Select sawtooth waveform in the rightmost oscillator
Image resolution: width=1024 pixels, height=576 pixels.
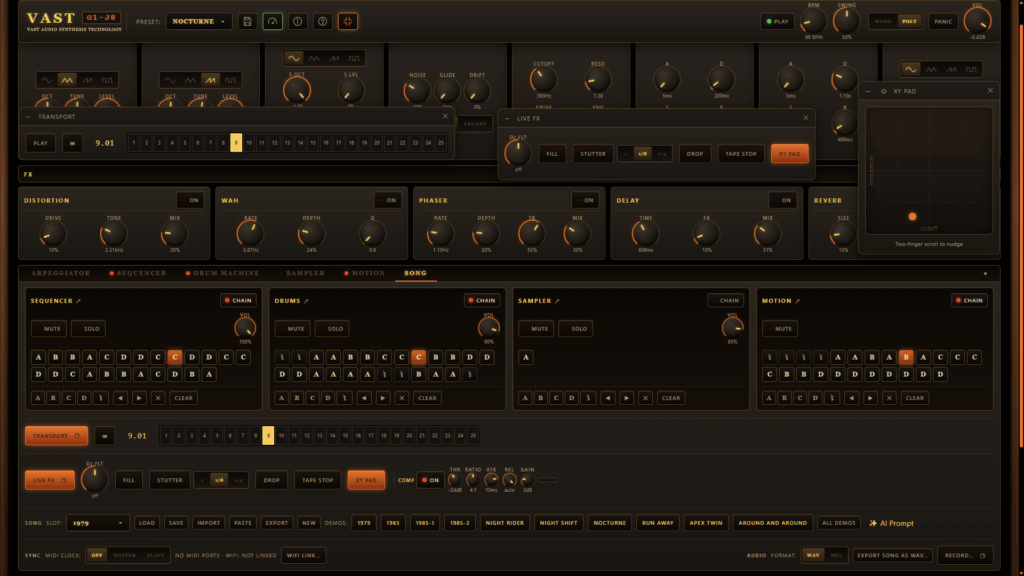pos(952,69)
